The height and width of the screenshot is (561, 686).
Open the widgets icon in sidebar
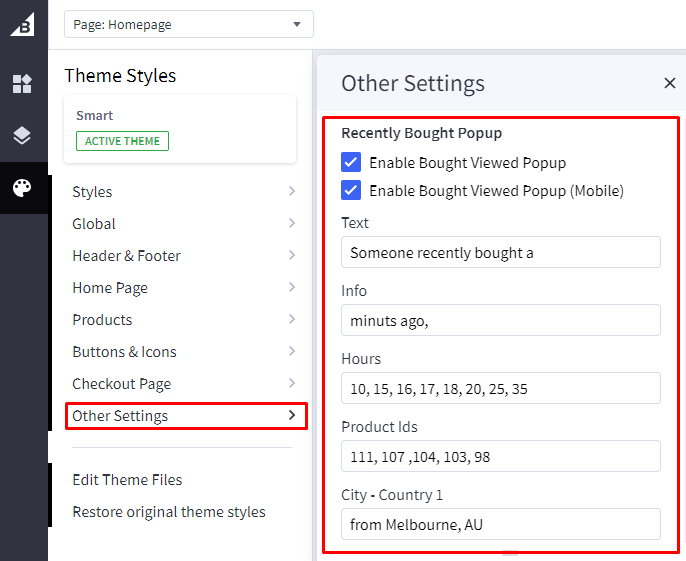[22, 84]
